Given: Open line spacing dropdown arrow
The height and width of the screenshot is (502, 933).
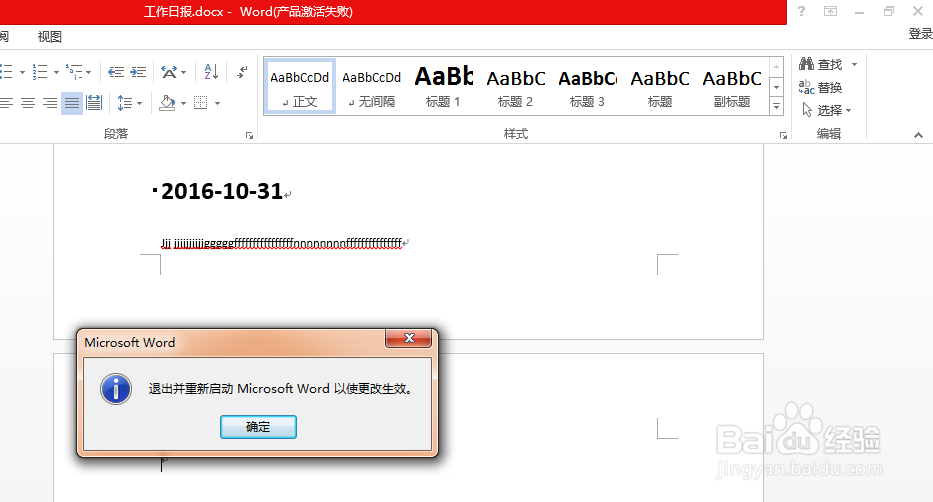Looking at the screenshot, I should [139, 103].
